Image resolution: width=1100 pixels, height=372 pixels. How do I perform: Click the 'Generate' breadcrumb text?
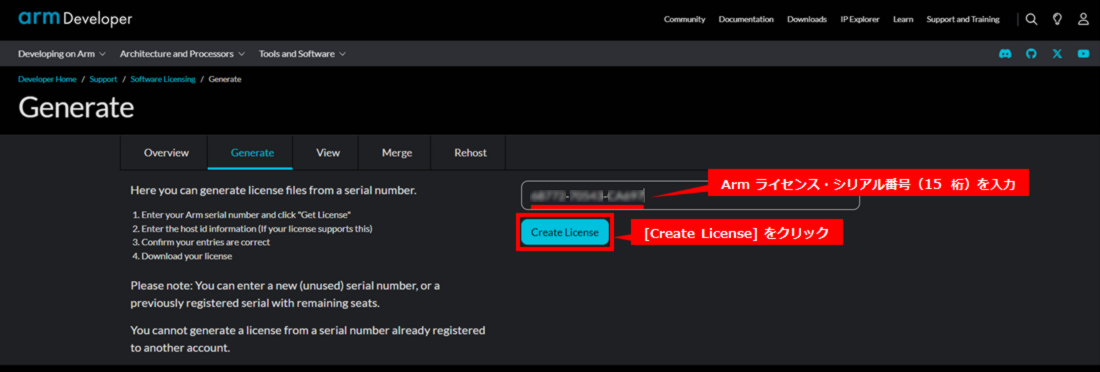point(225,79)
